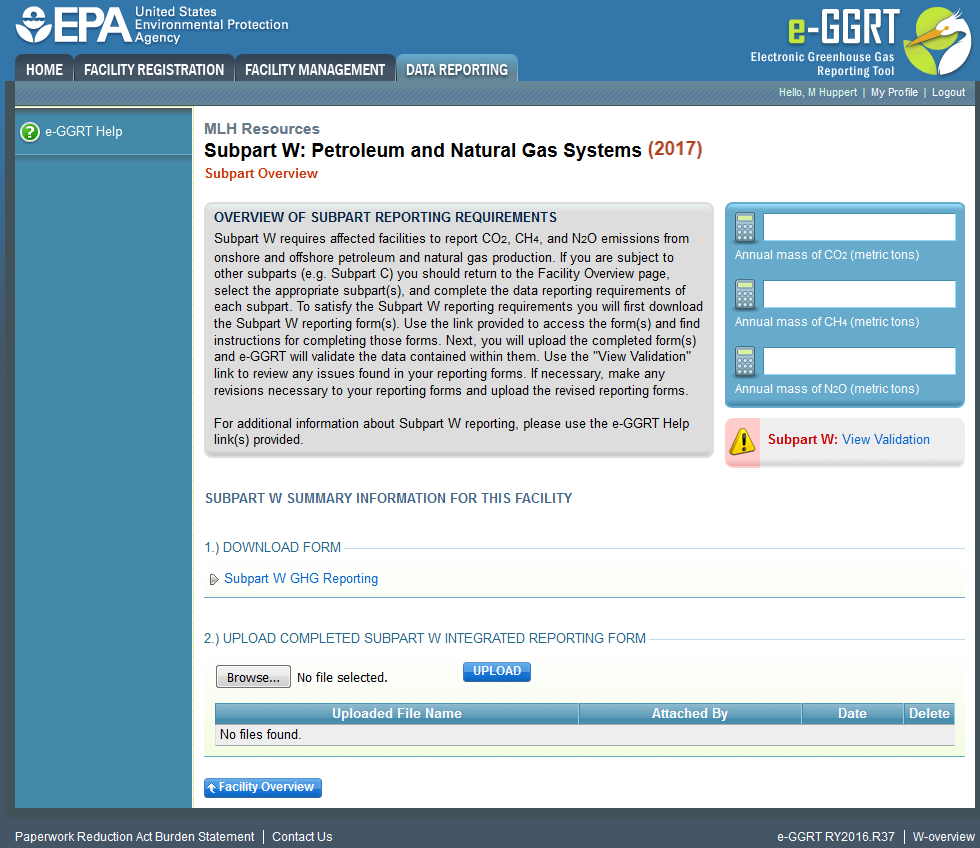Click the Annual mass of CH4 input field
The height and width of the screenshot is (848, 980).
click(859, 294)
